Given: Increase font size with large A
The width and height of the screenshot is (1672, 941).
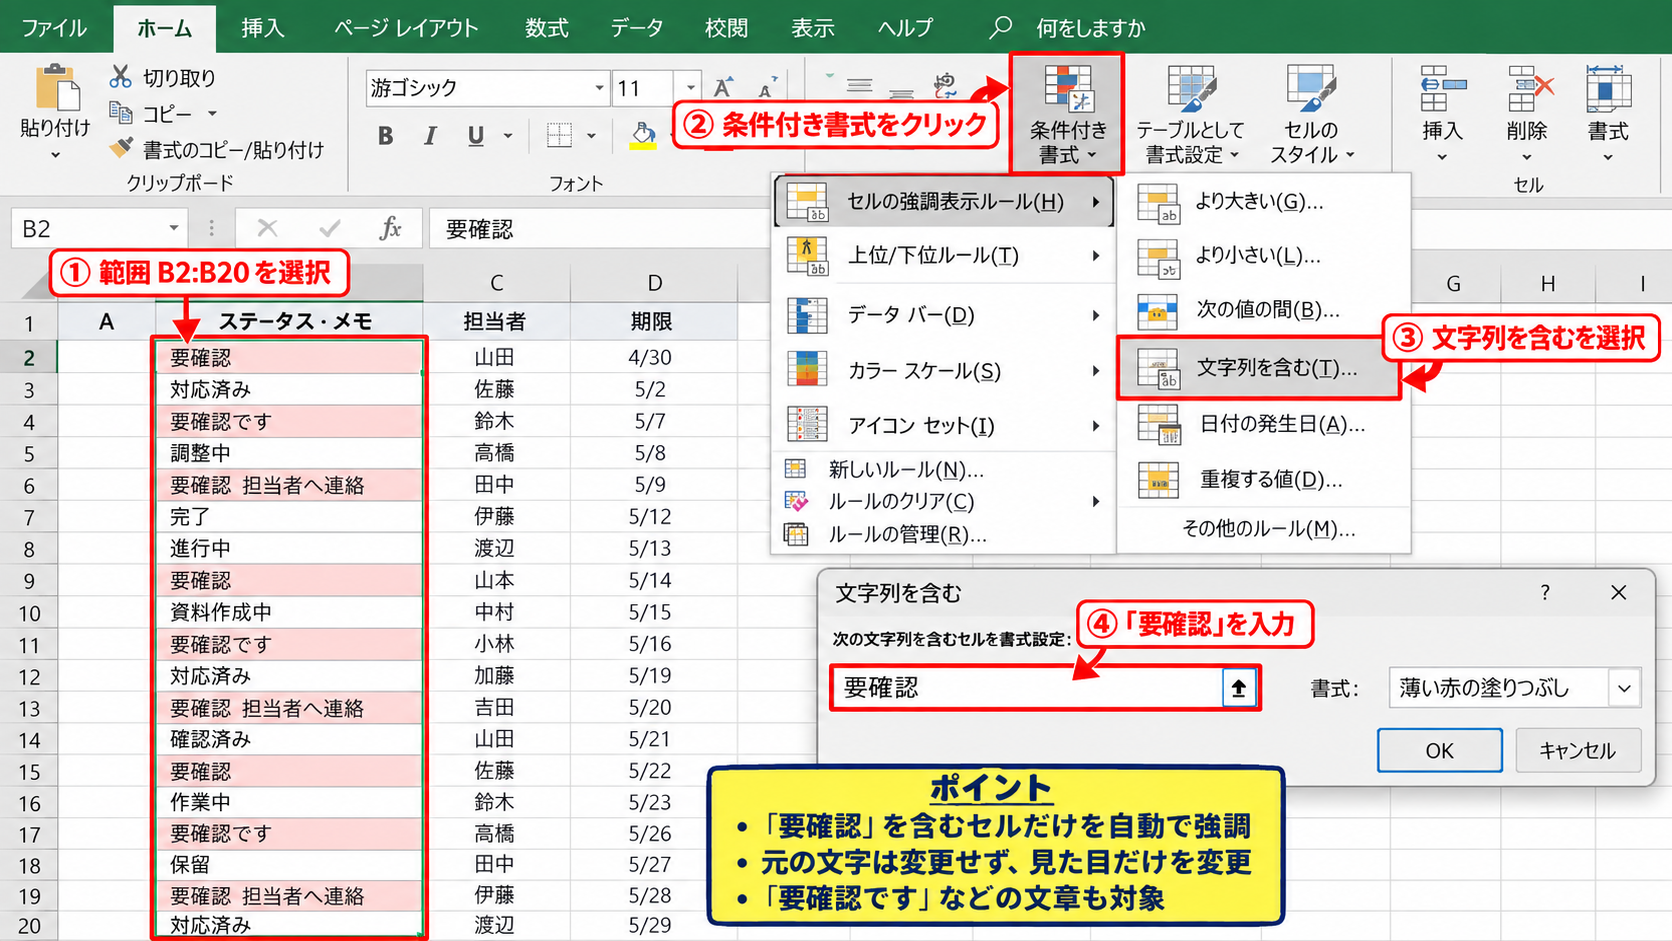Looking at the screenshot, I should [723, 87].
